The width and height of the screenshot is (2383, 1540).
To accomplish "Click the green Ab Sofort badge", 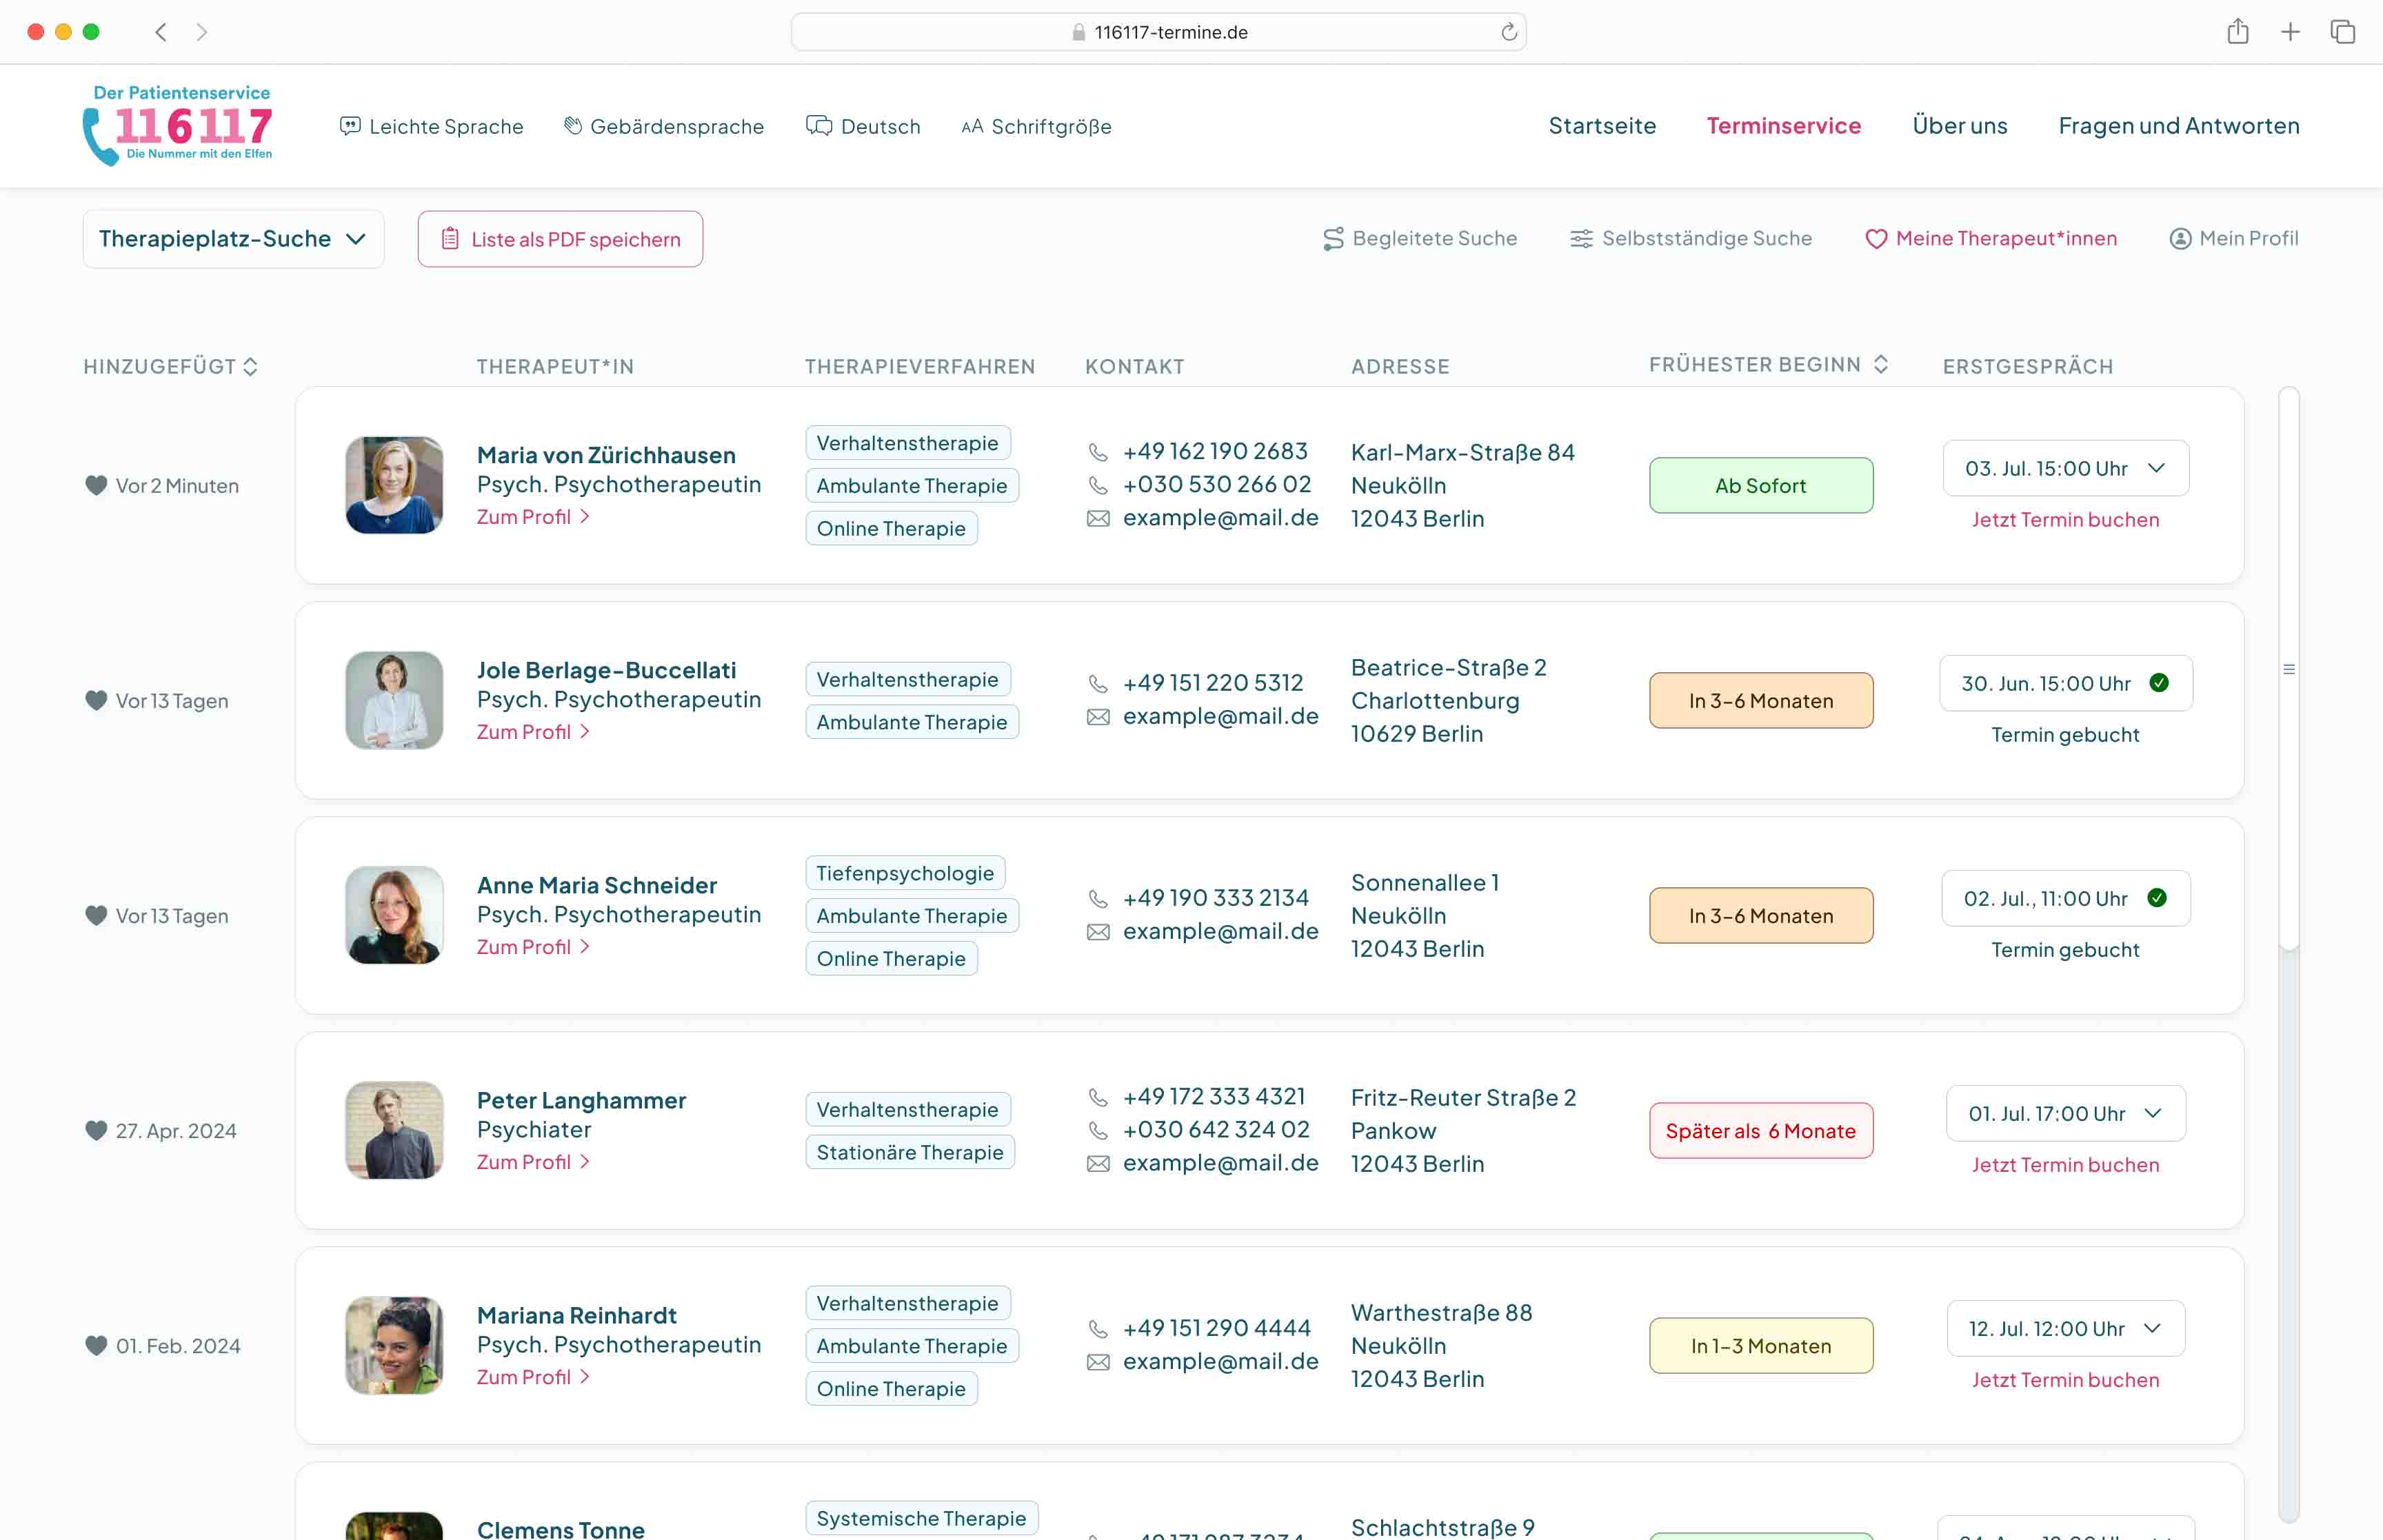I will 1761,485.
